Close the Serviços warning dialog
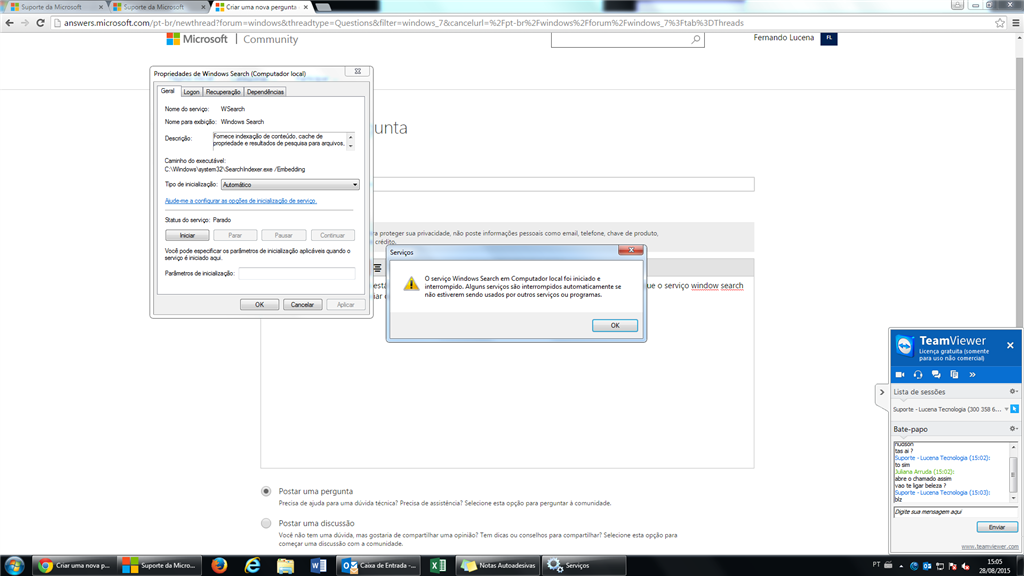 (631, 250)
